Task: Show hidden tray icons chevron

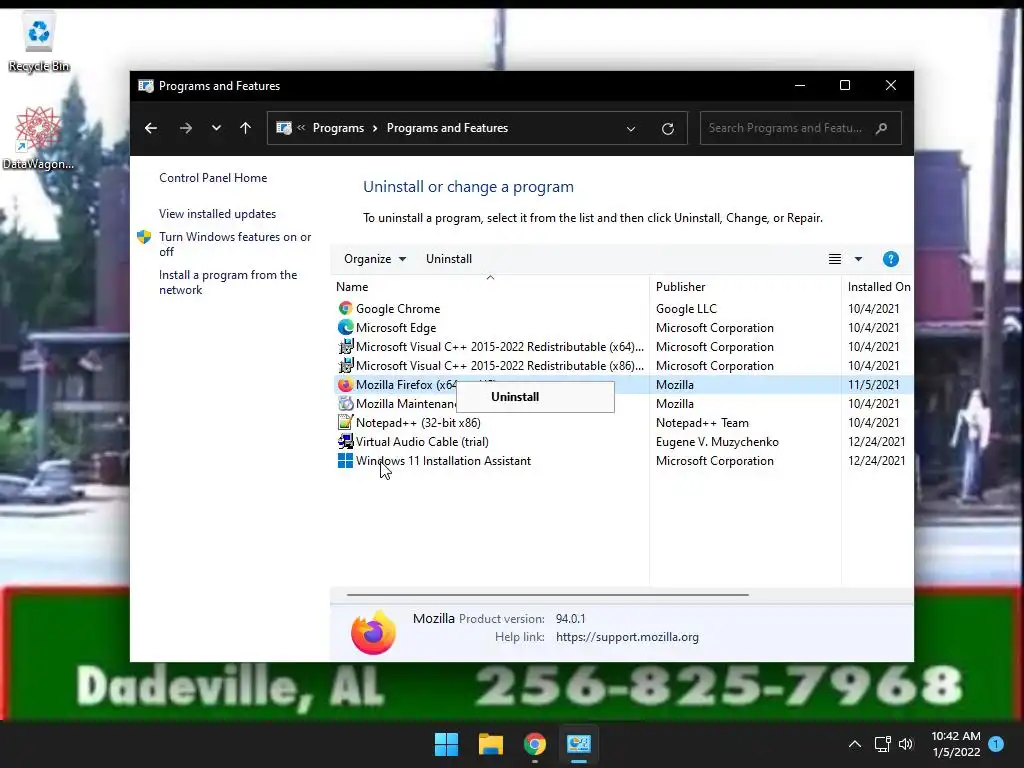Action: coord(855,744)
